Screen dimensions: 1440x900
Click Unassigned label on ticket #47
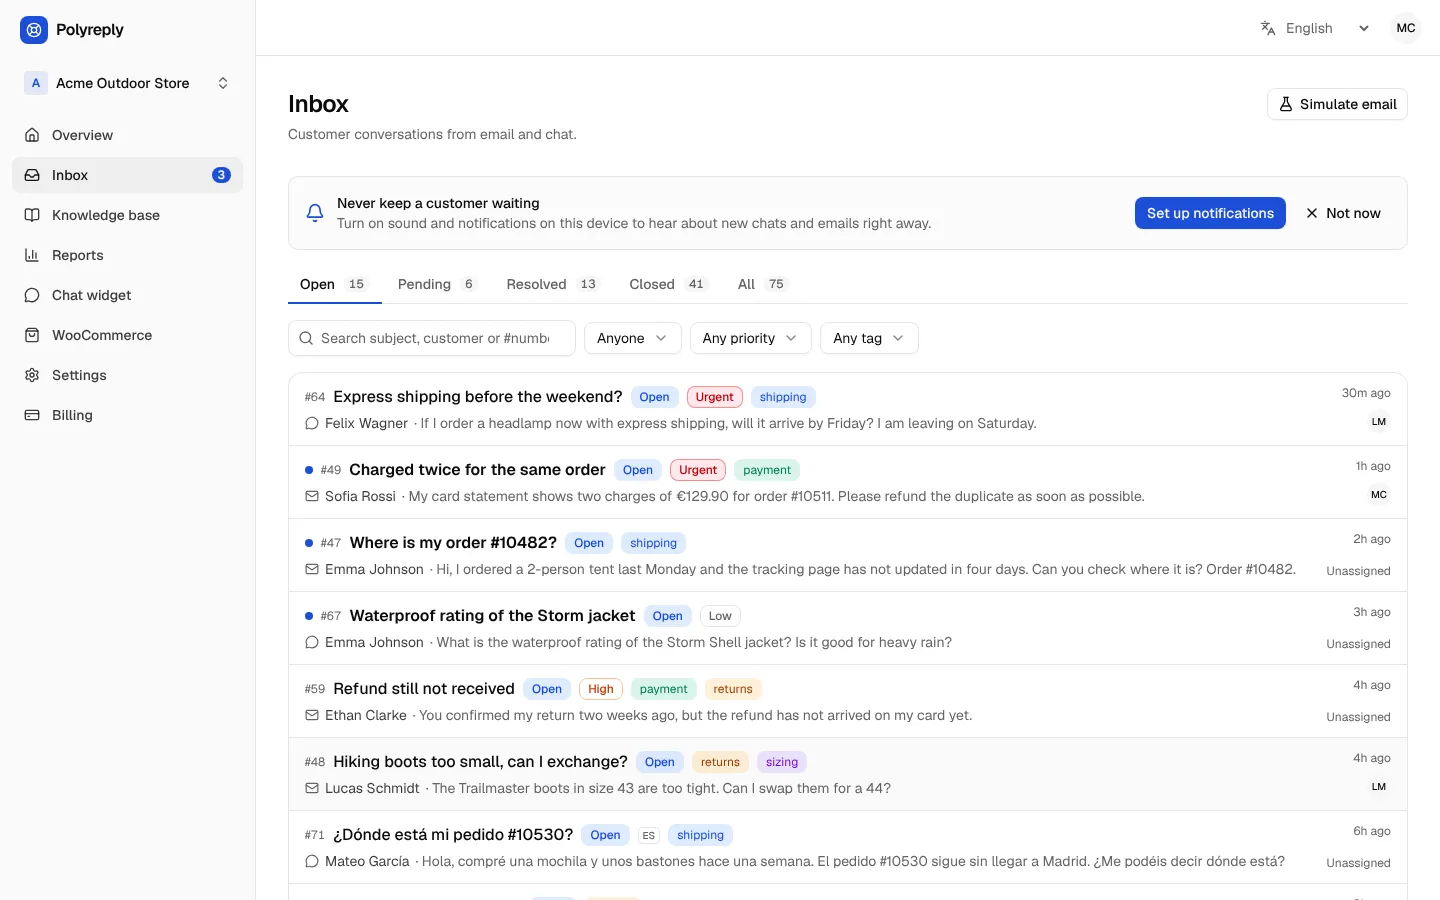tap(1358, 571)
